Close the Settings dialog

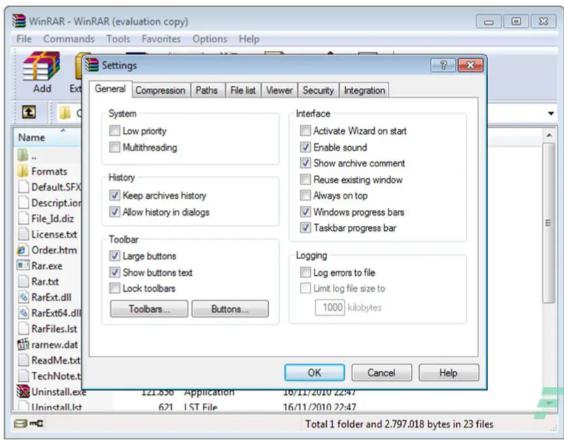(x=470, y=65)
